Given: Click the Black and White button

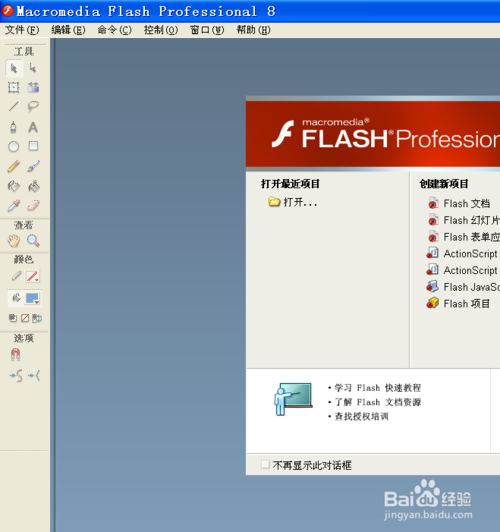Looking at the screenshot, I should click(13, 318).
